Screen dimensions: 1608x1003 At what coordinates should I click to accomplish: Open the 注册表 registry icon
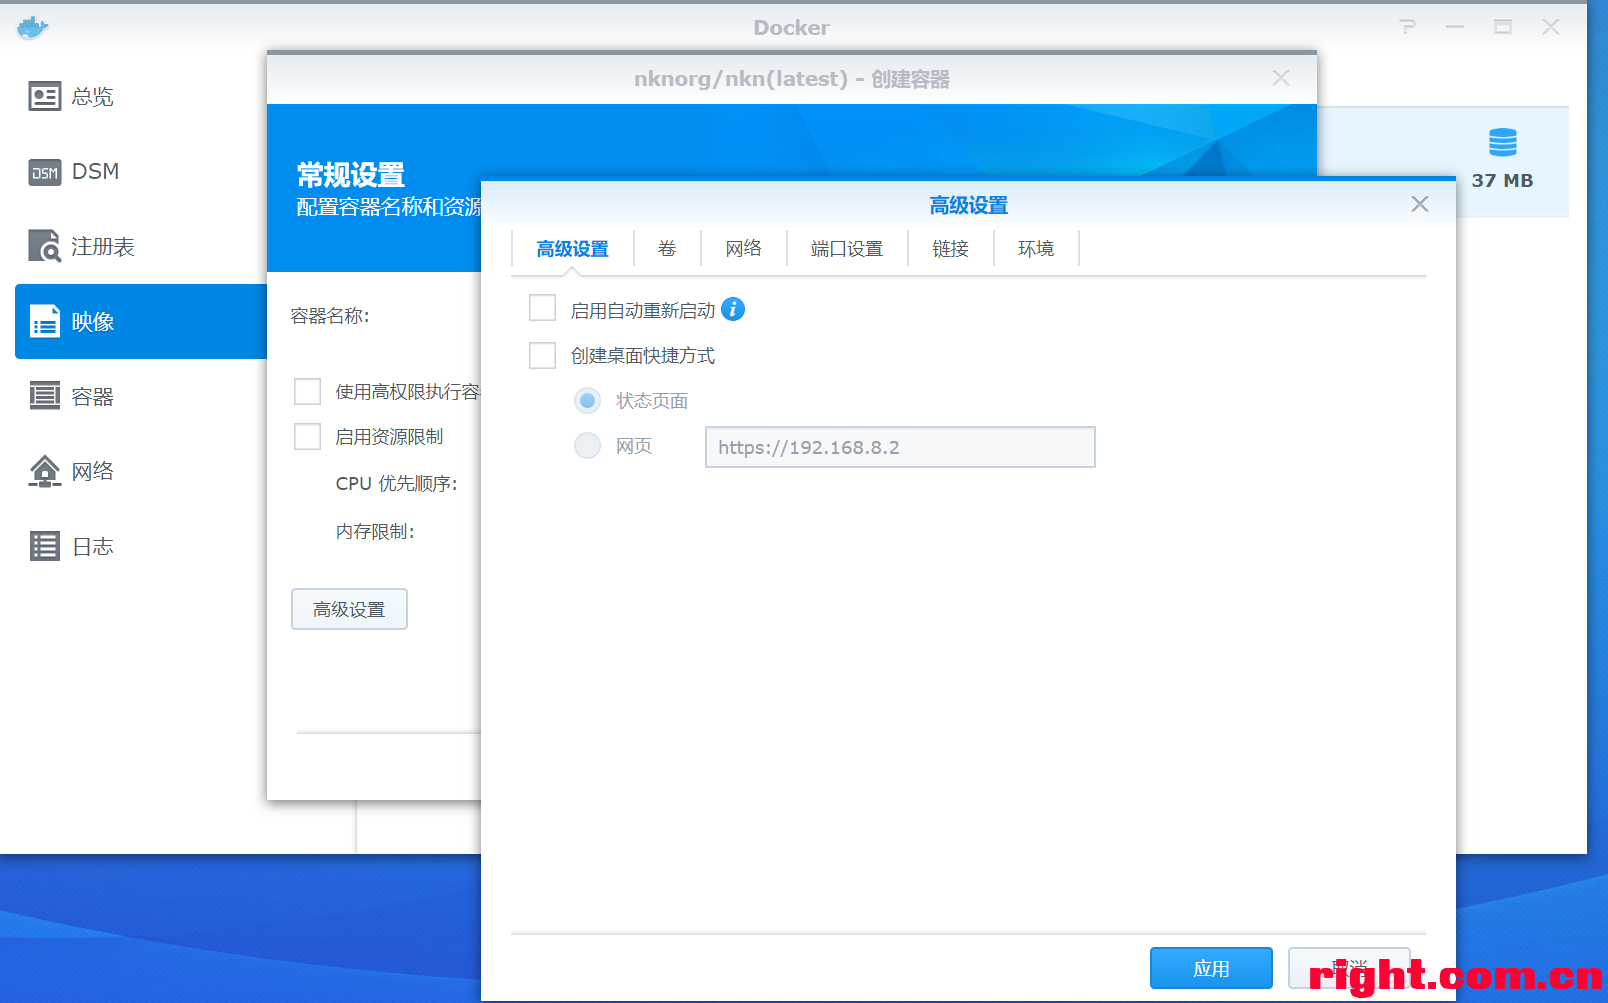(x=44, y=246)
